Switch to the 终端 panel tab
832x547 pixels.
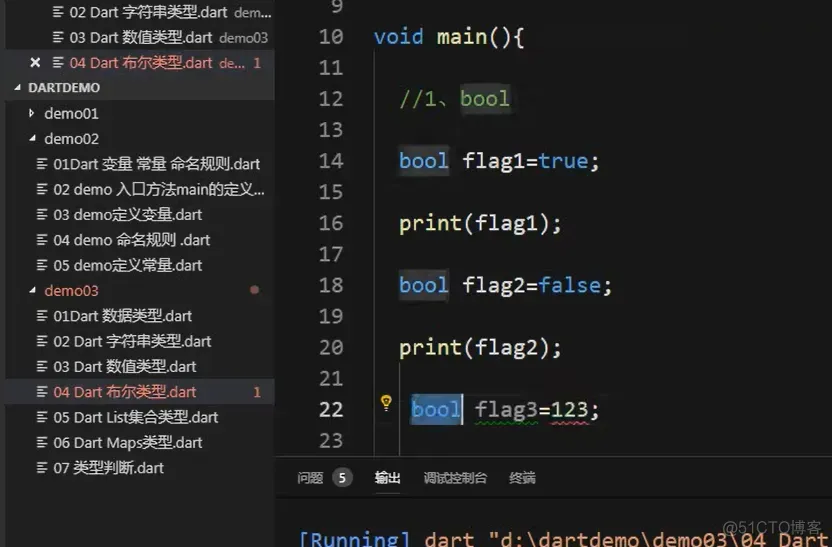pos(522,478)
